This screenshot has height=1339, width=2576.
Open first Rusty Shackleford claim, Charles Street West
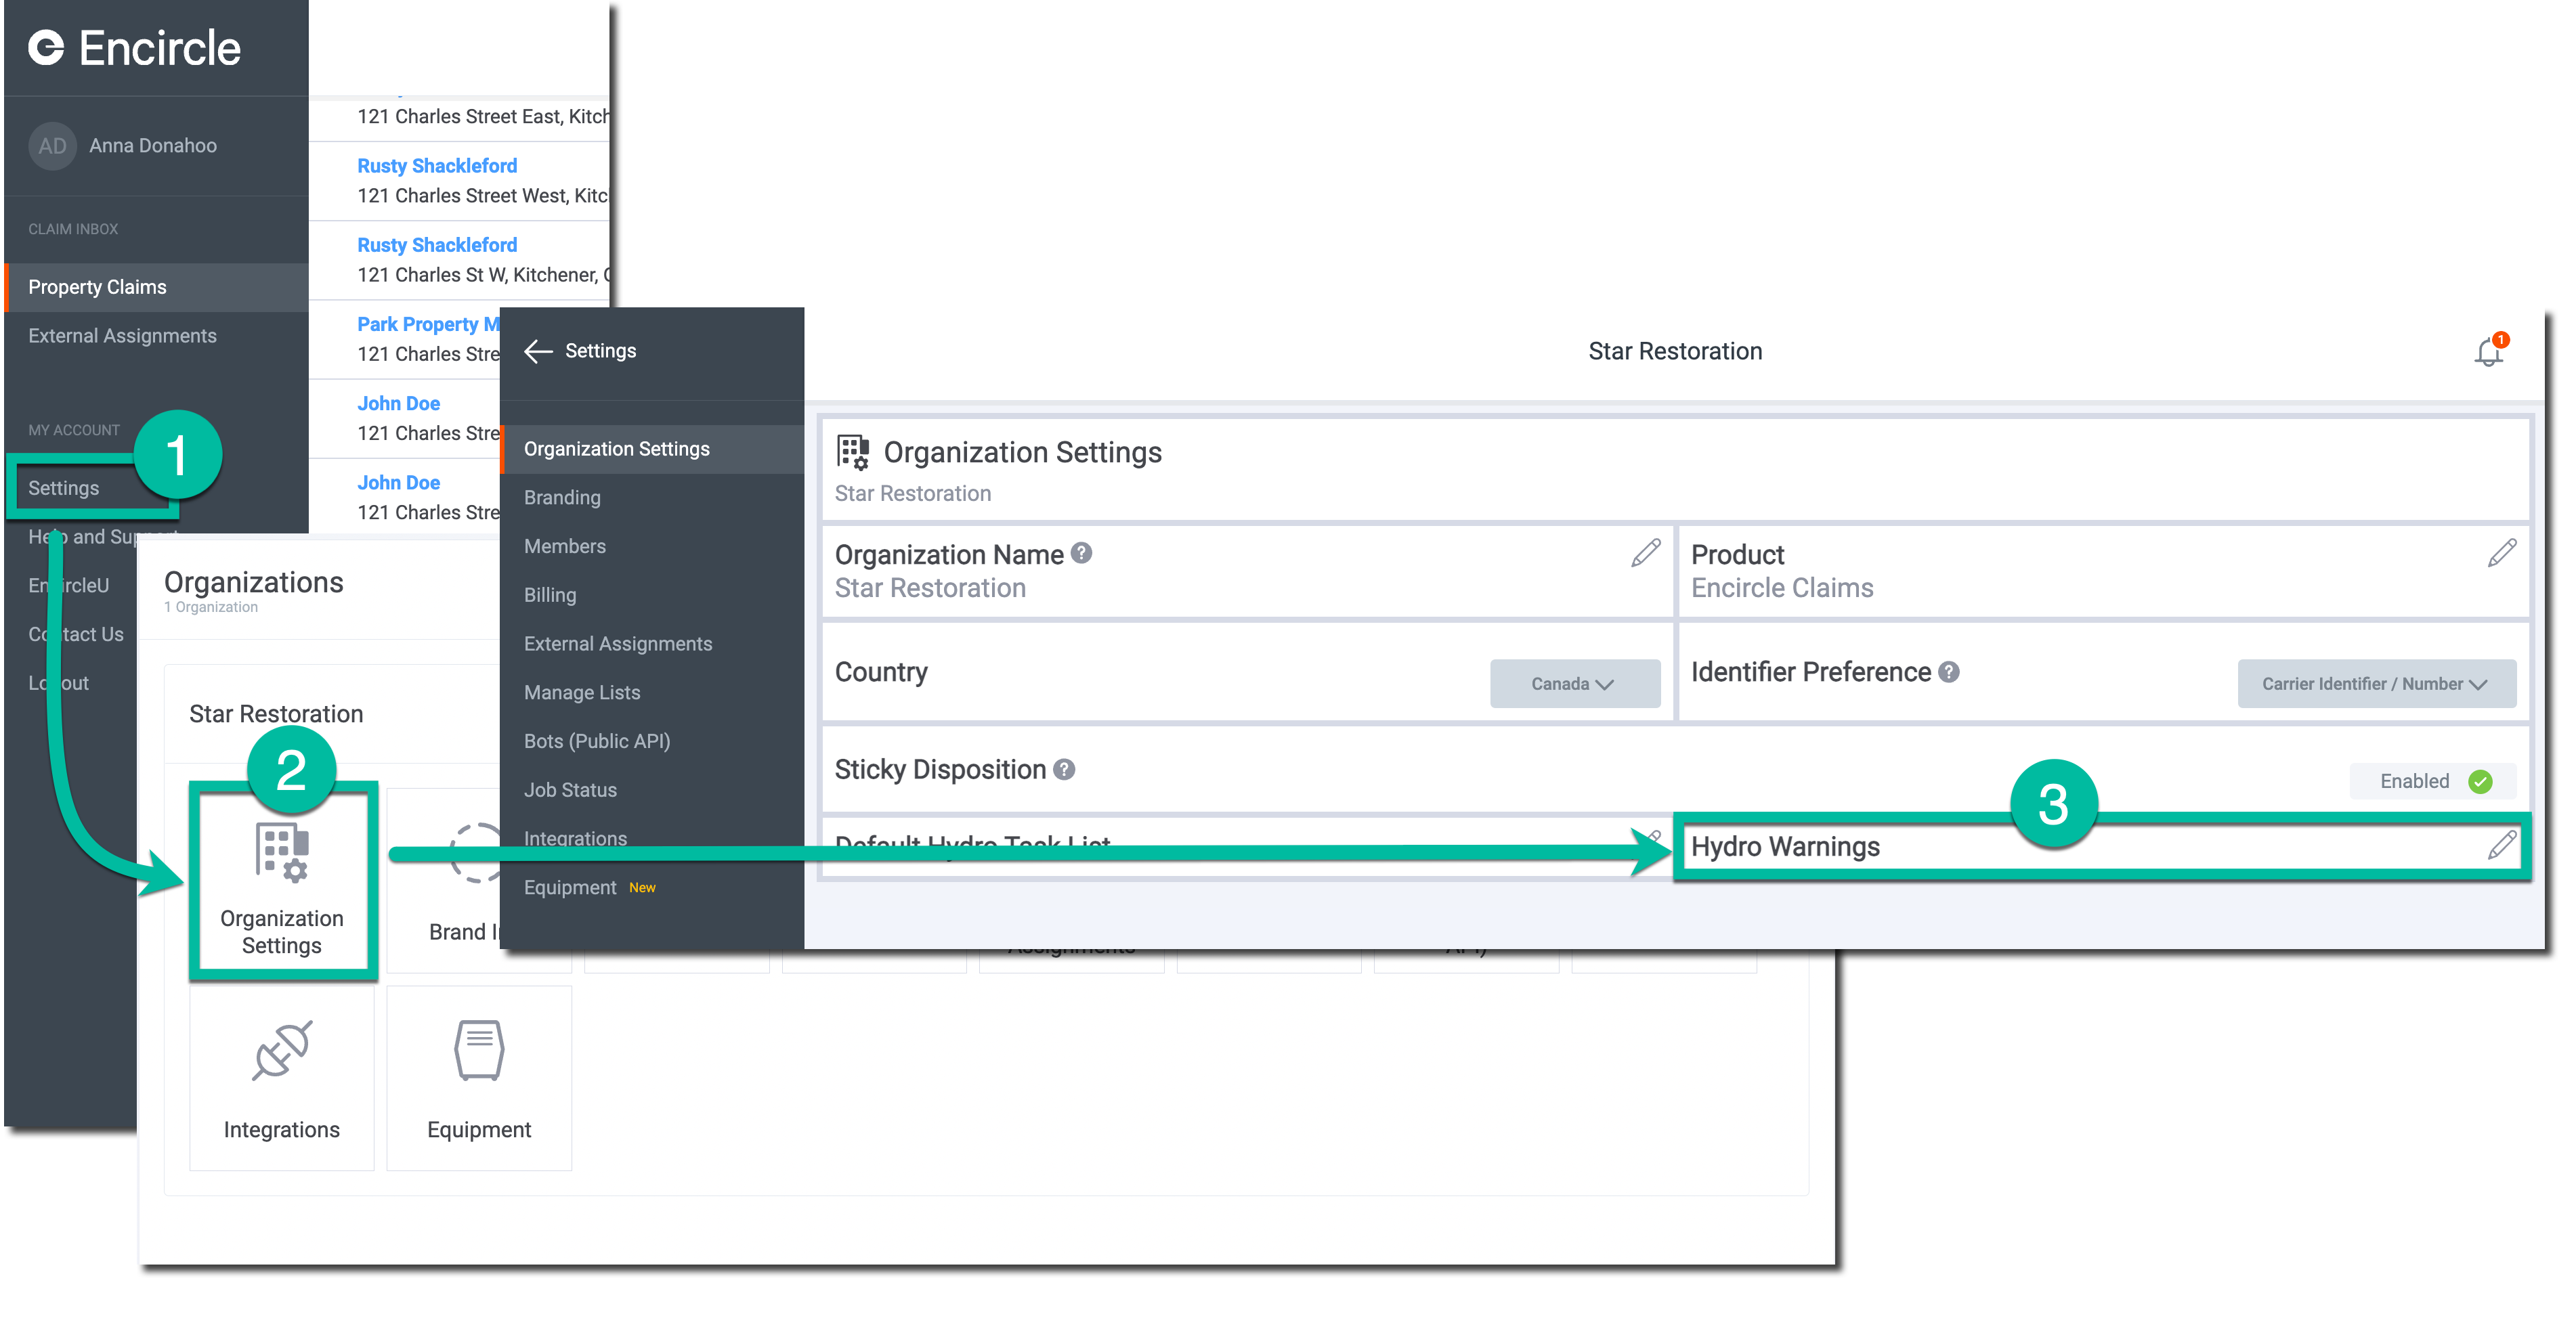coord(437,166)
